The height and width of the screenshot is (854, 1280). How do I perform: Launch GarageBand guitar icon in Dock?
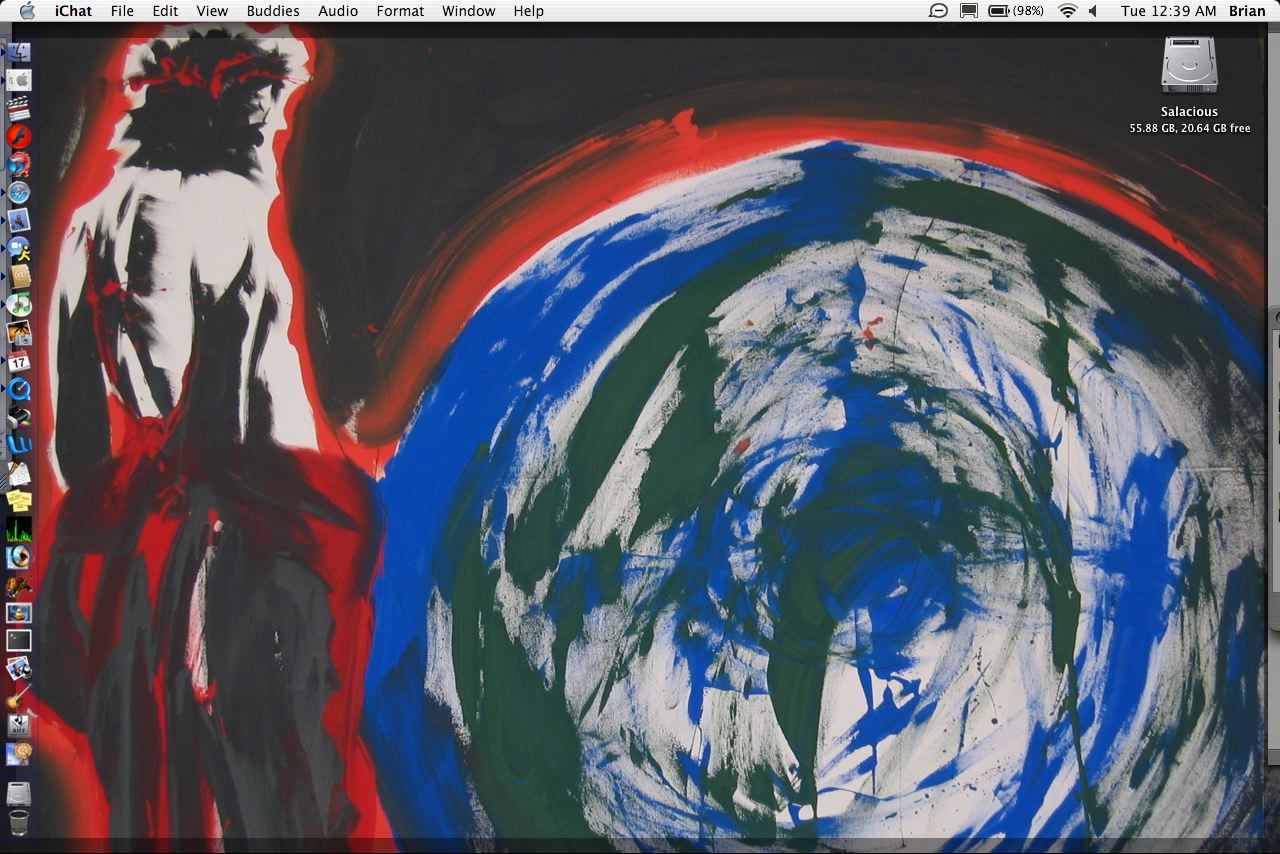[19, 697]
